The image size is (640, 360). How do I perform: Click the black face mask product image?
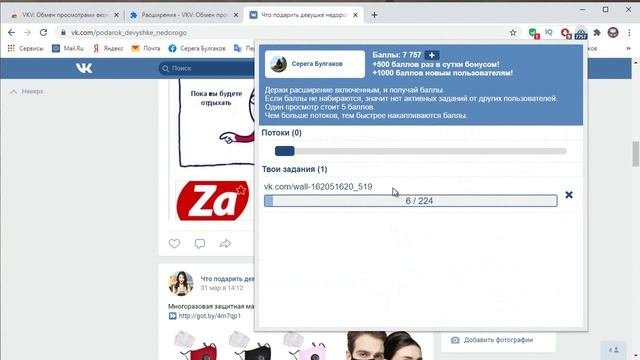251,346
